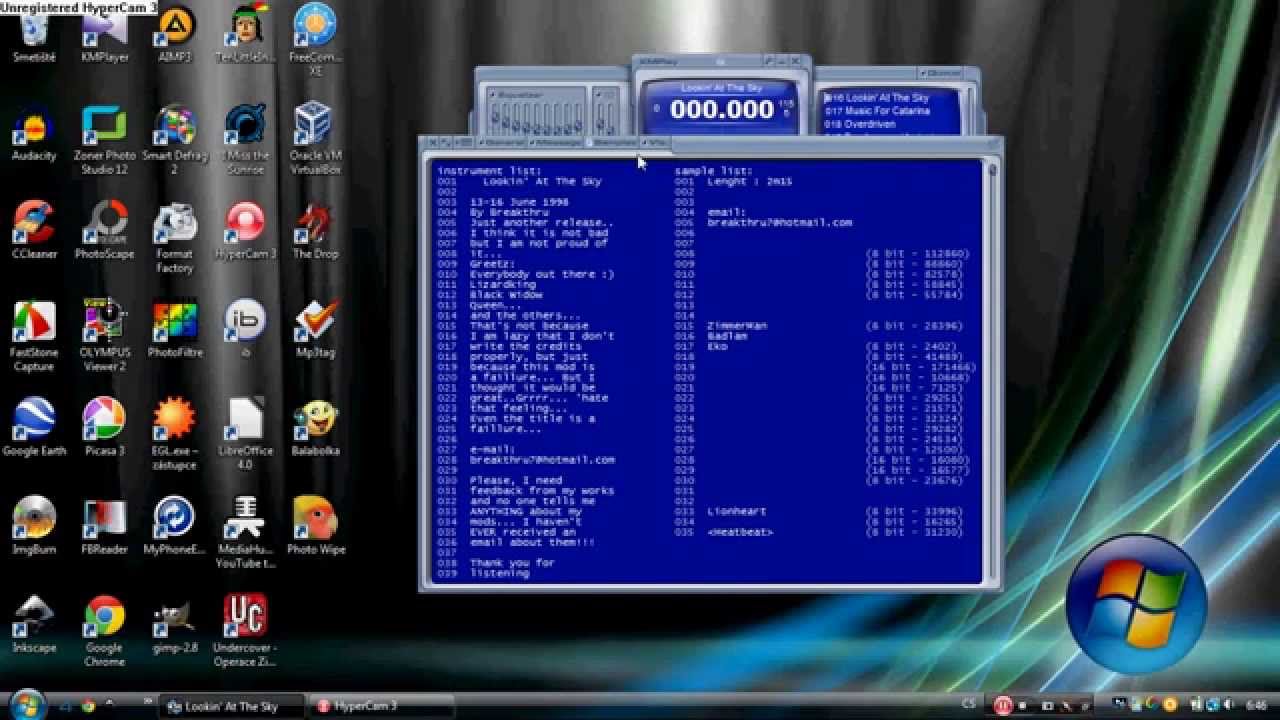Select track 017 Music For Catarina in playlist

point(877,111)
